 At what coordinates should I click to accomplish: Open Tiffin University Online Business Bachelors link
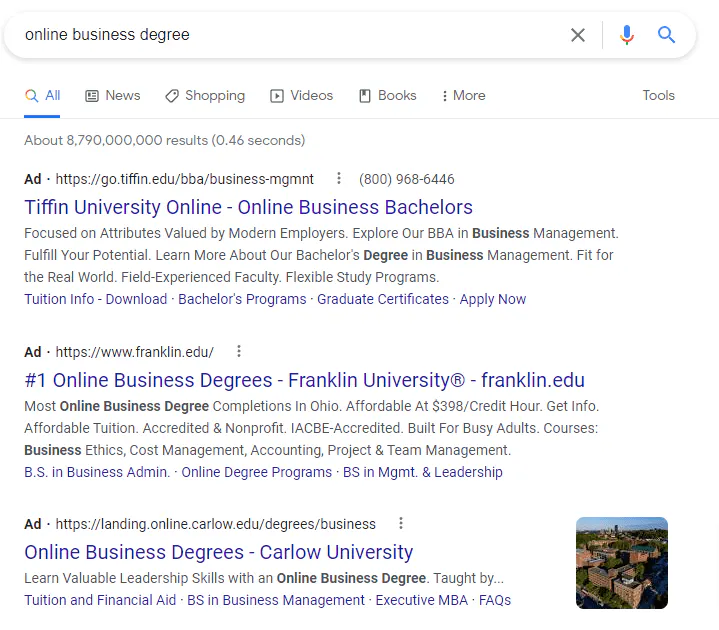[248, 208]
